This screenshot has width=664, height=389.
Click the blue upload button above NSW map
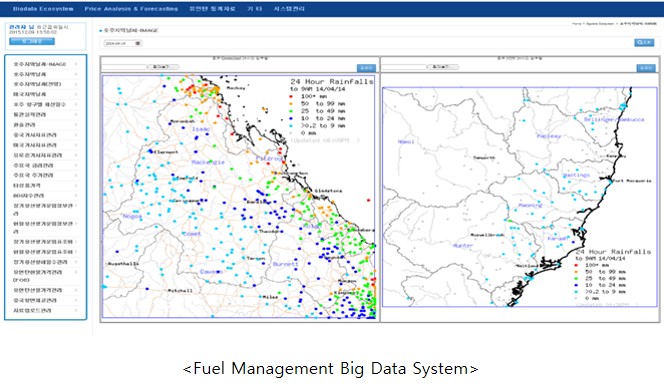(x=646, y=68)
